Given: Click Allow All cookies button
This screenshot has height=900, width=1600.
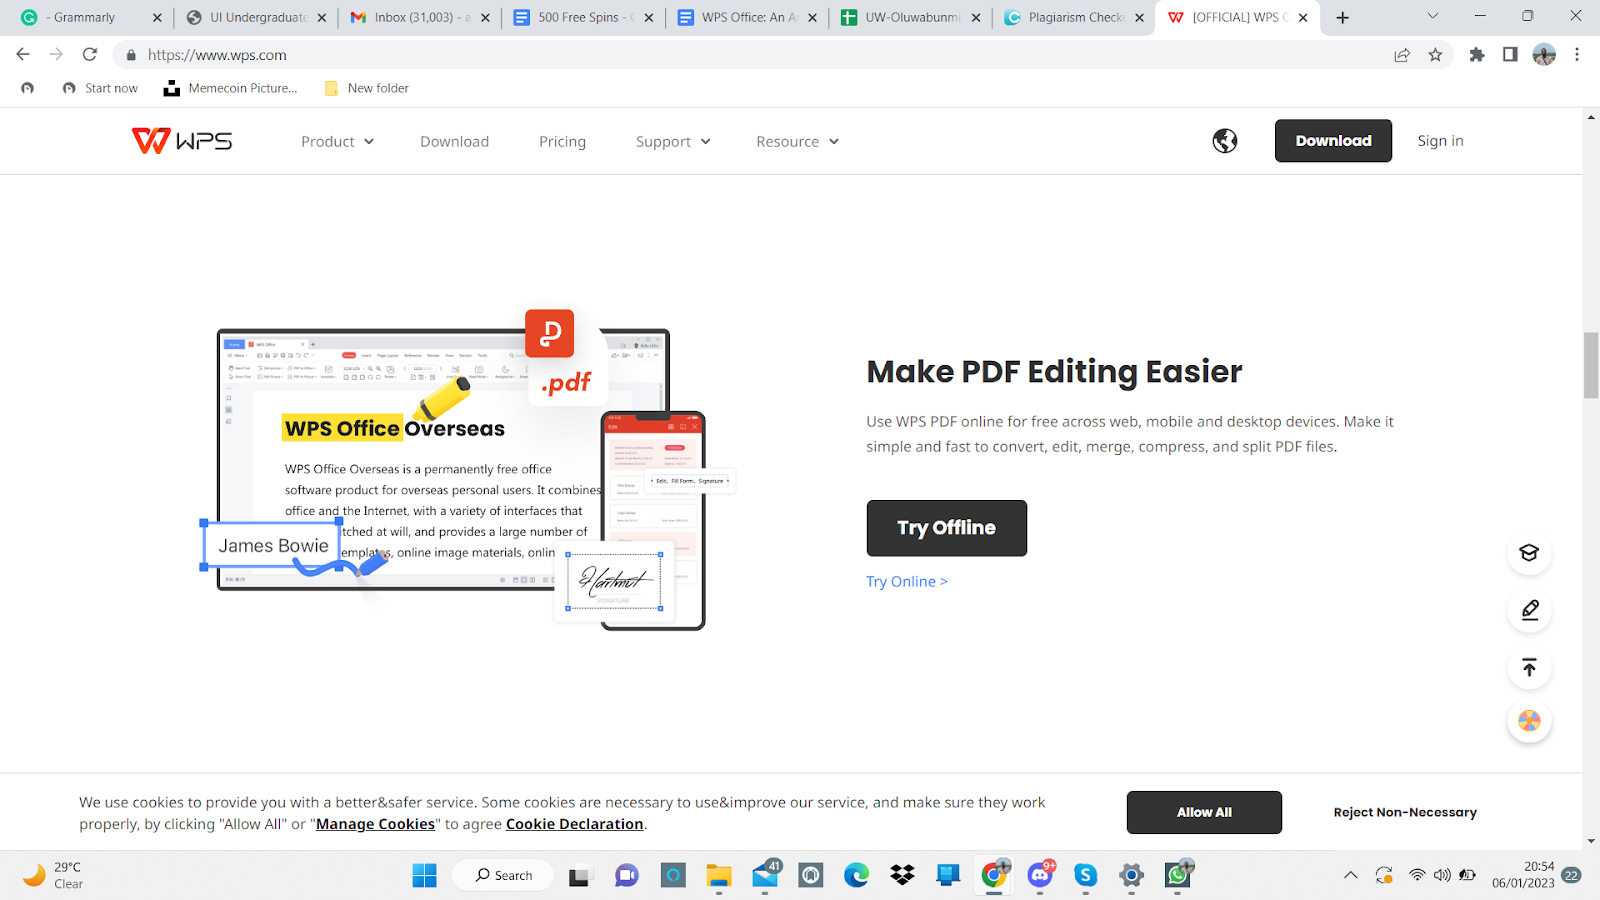Looking at the screenshot, I should point(1204,812).
